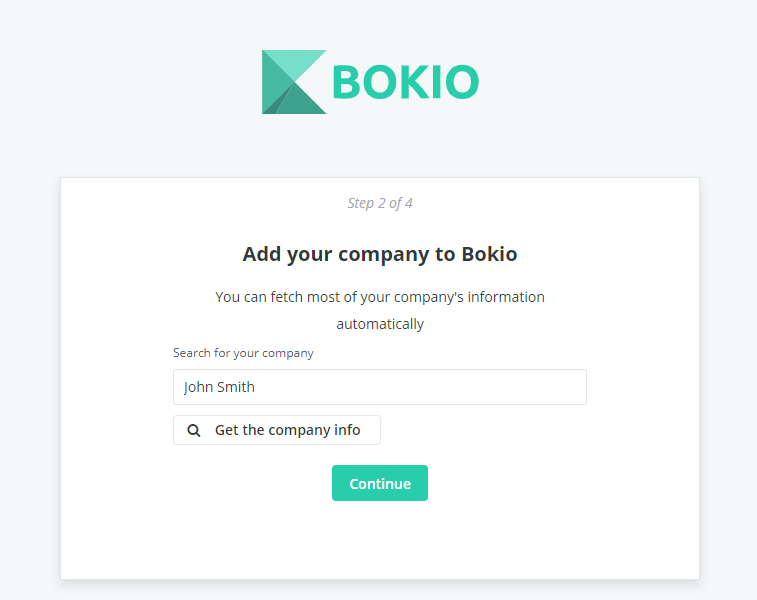
Task: Click the word 'company' in the field label
Action: pyautogui.click(x=288, y=353)
